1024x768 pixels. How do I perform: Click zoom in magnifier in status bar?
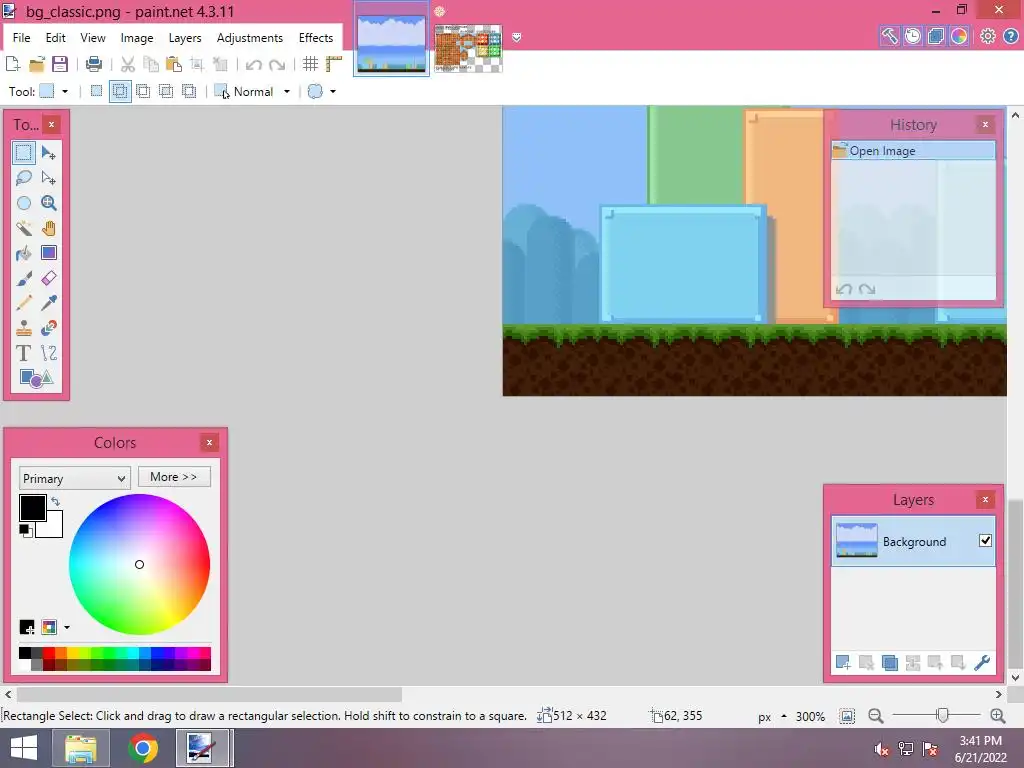click(x=998, y=716)
